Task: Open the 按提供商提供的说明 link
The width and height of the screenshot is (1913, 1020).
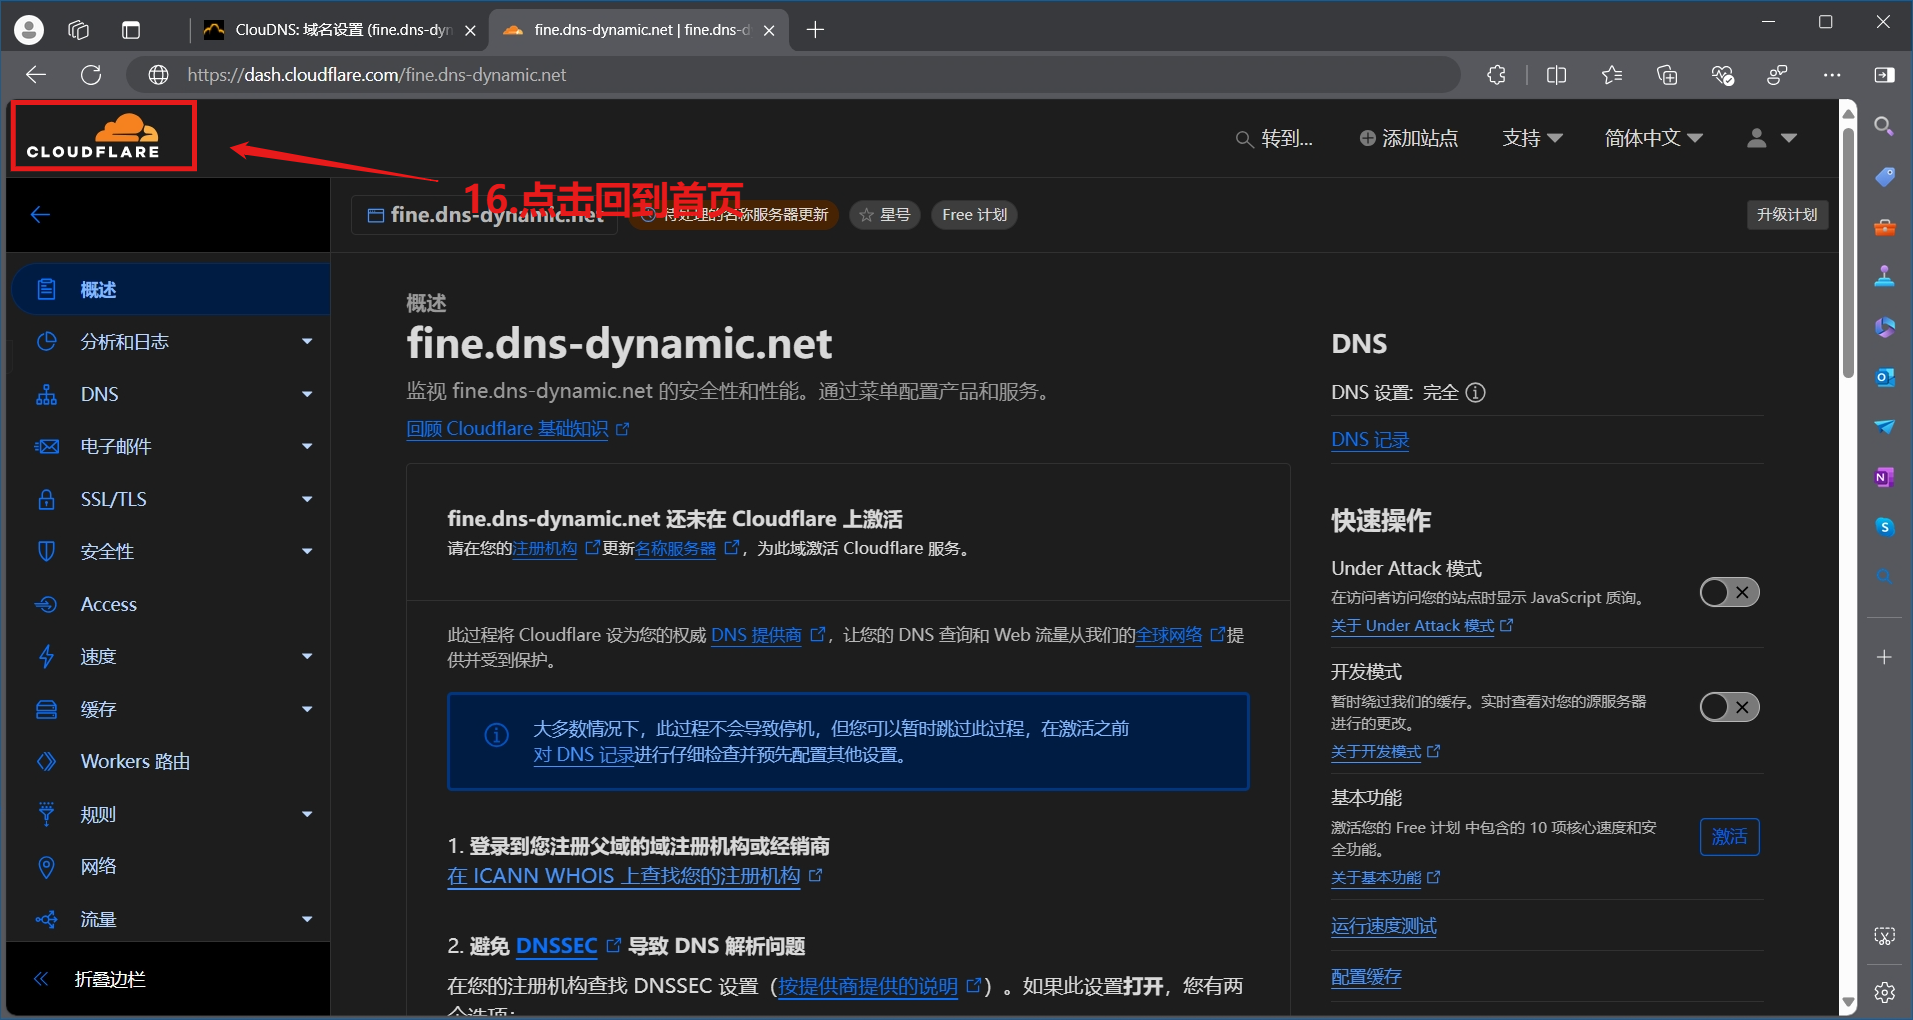Action: point(868,987)
